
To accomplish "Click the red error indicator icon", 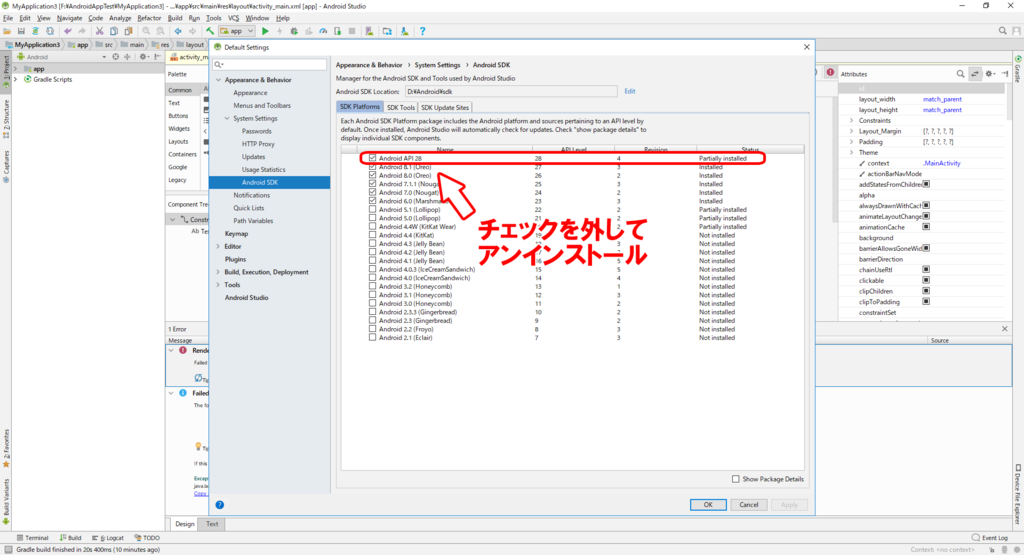I will (x=830, y=72).
